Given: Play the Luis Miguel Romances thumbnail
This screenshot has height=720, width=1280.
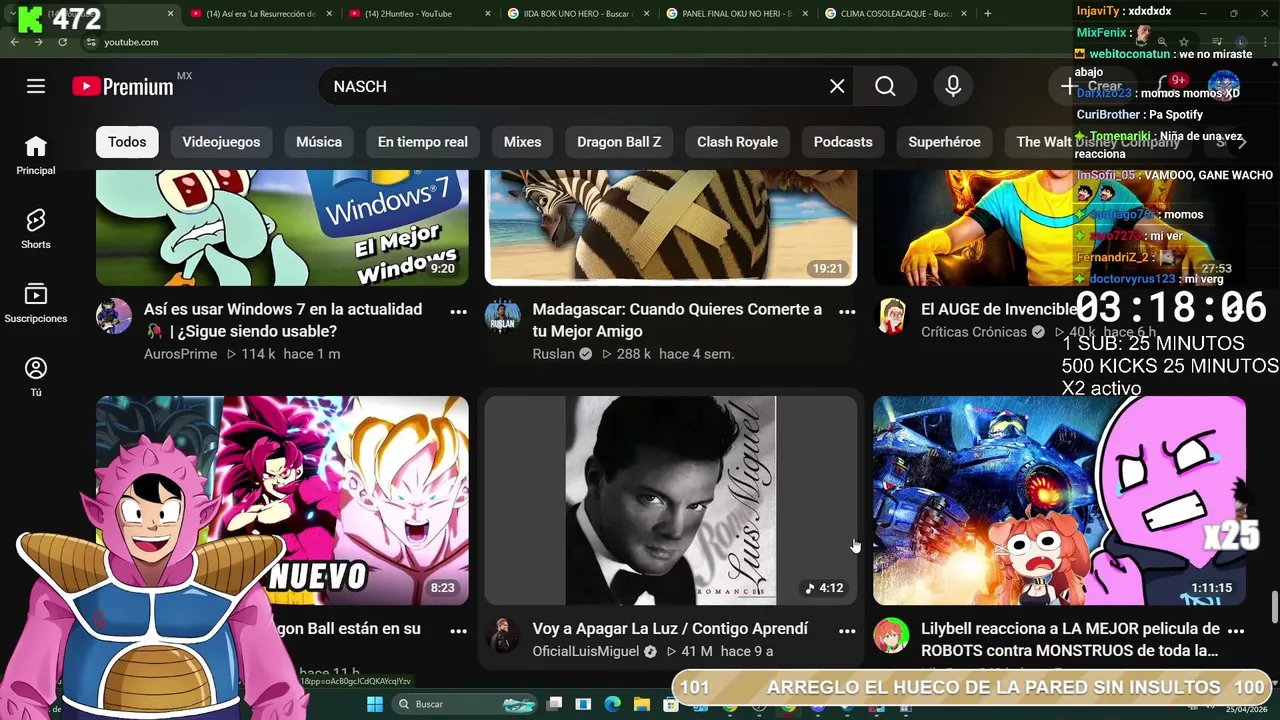Looking at the screenshot, I should tap(671, 501).
